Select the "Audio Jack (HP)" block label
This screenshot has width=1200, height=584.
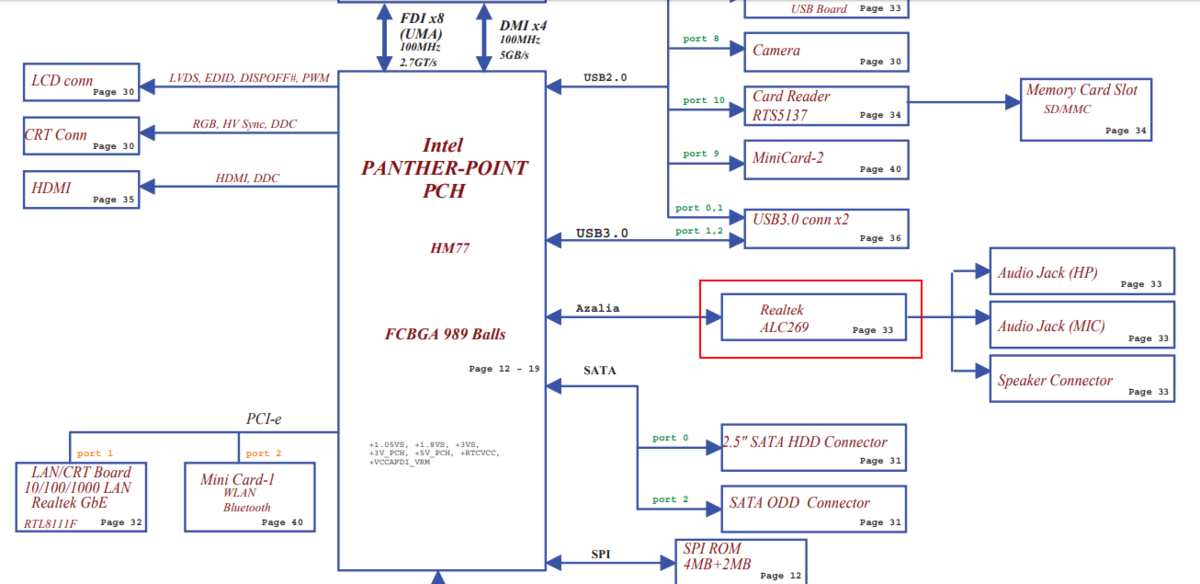pos(1048,273)
